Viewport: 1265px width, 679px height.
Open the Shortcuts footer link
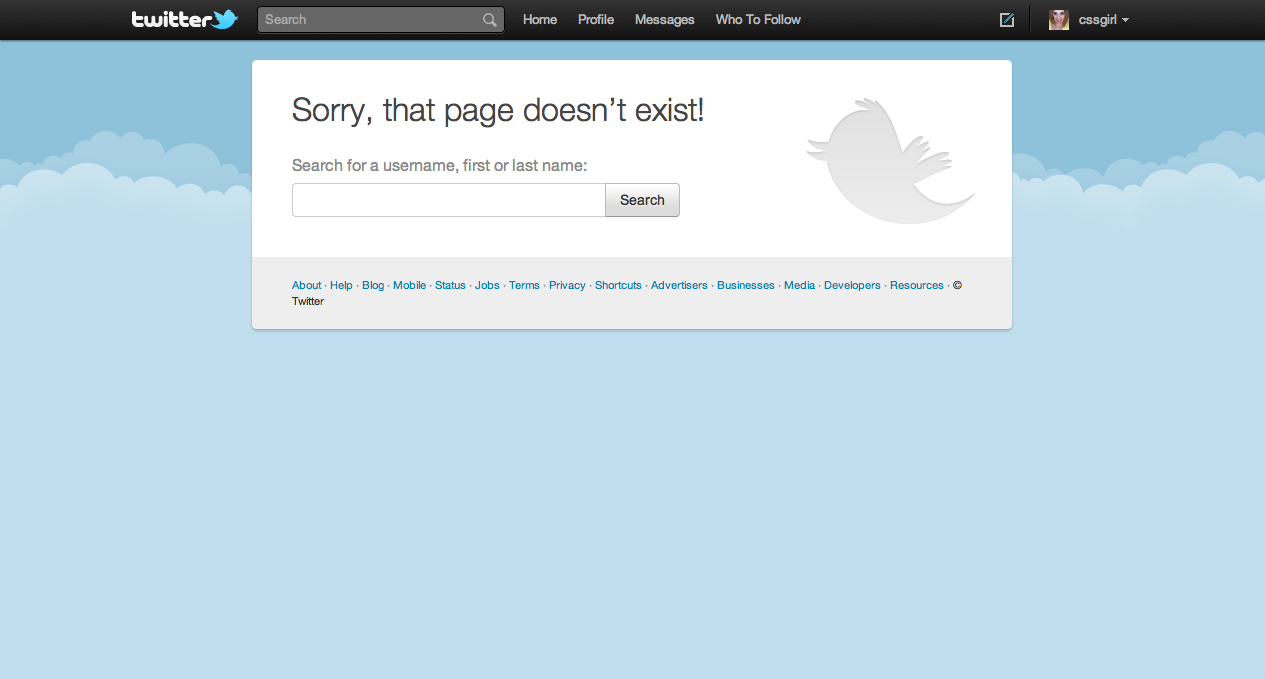point(618,285)
